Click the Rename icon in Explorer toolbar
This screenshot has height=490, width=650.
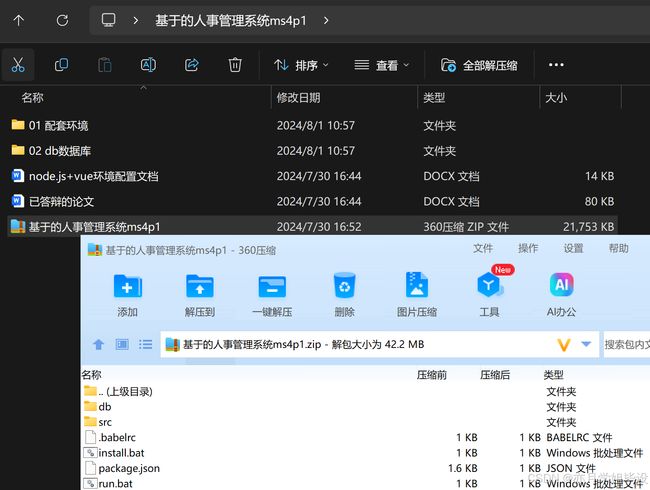(x=148, y=65)
